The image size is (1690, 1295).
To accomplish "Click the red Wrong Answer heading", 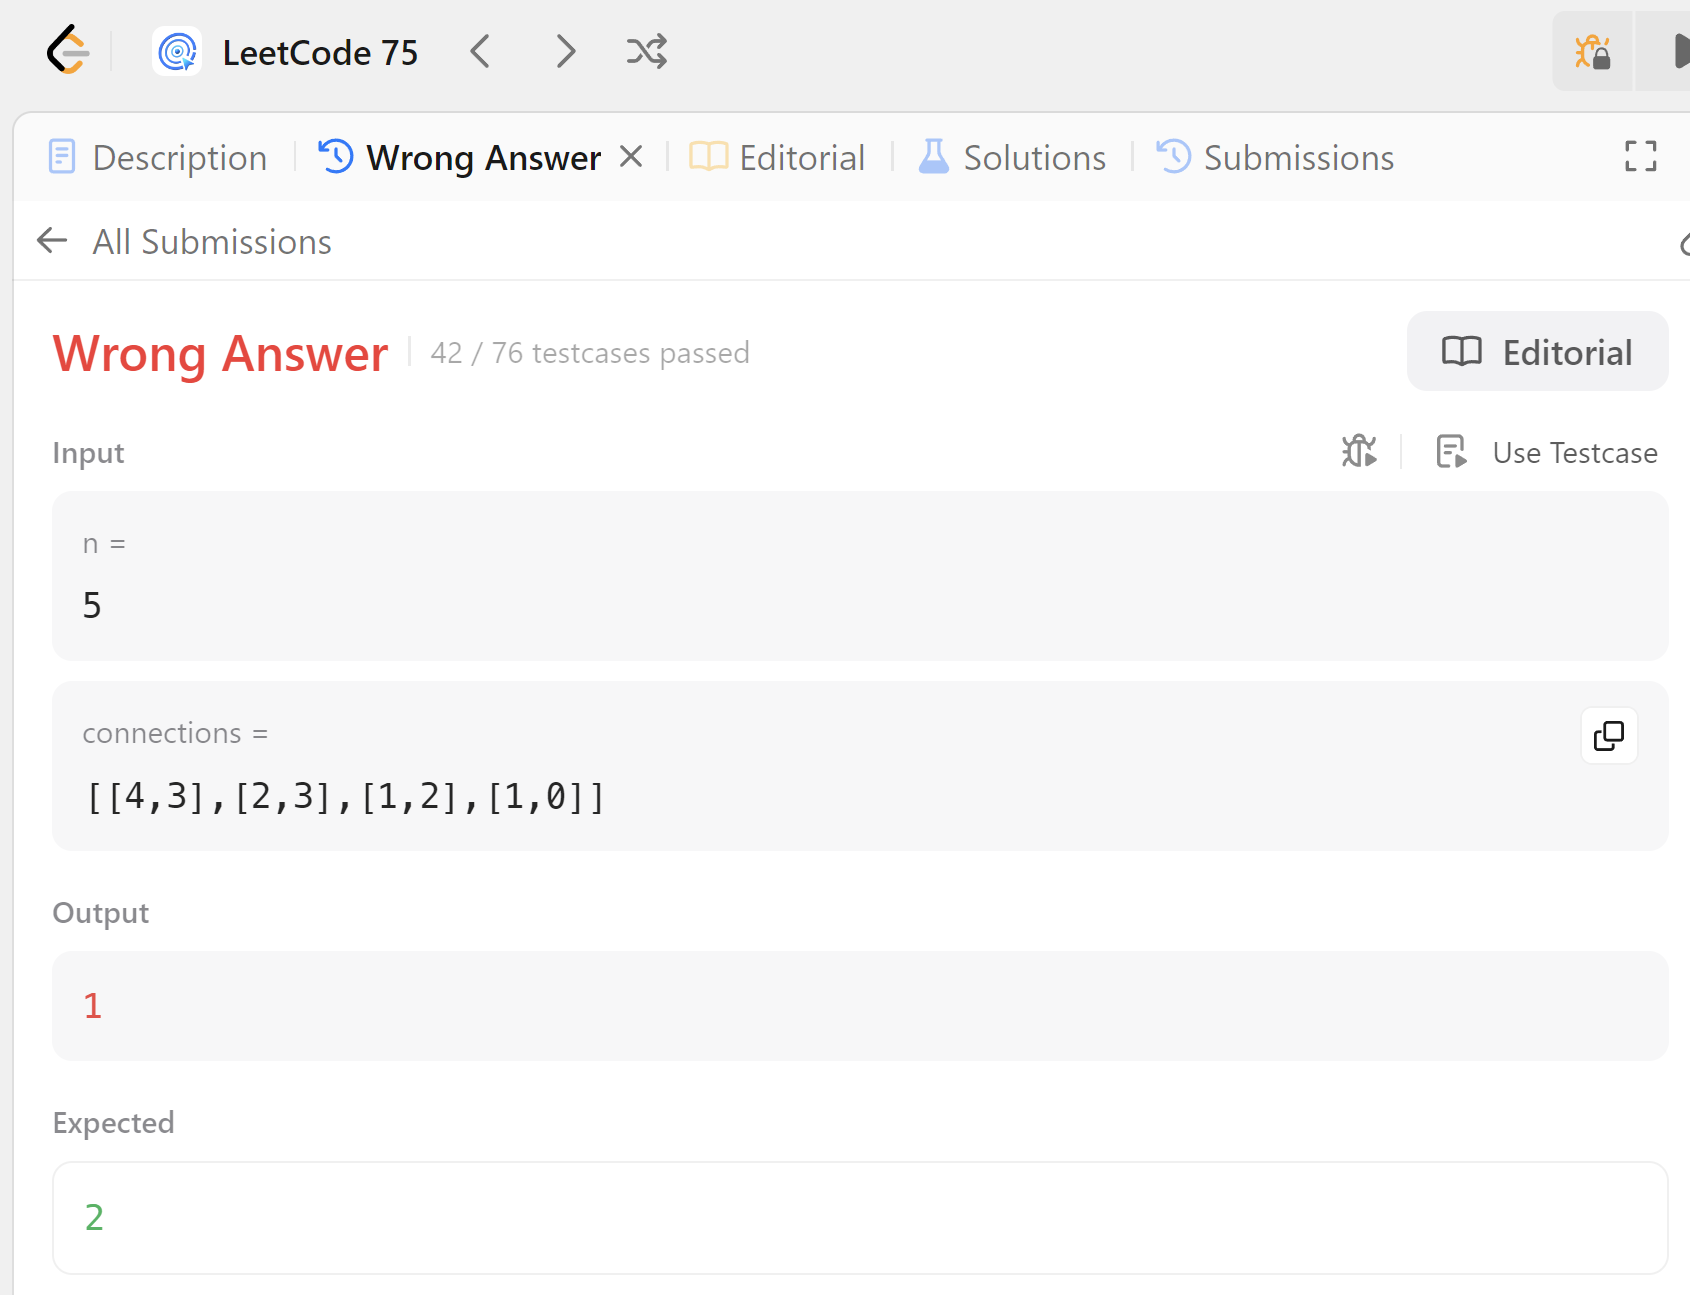I will (x=220, y=354).
